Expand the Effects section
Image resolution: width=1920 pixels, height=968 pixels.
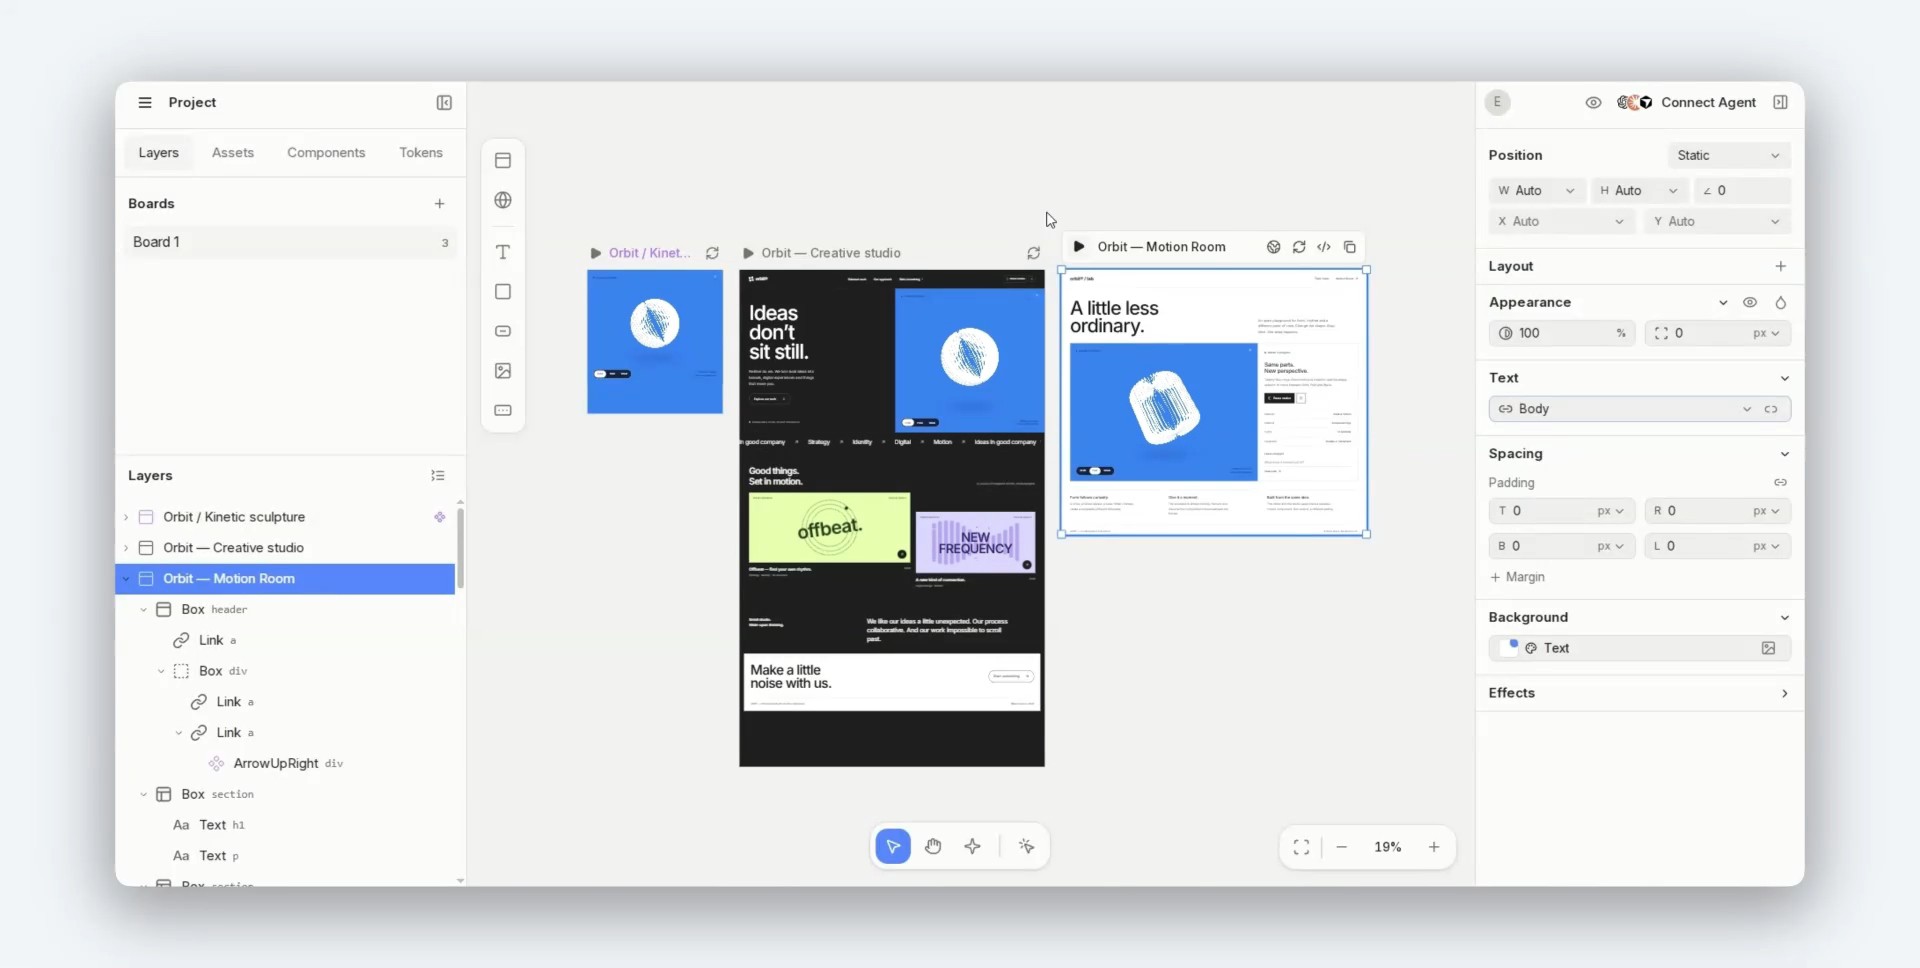[1784, 694]
